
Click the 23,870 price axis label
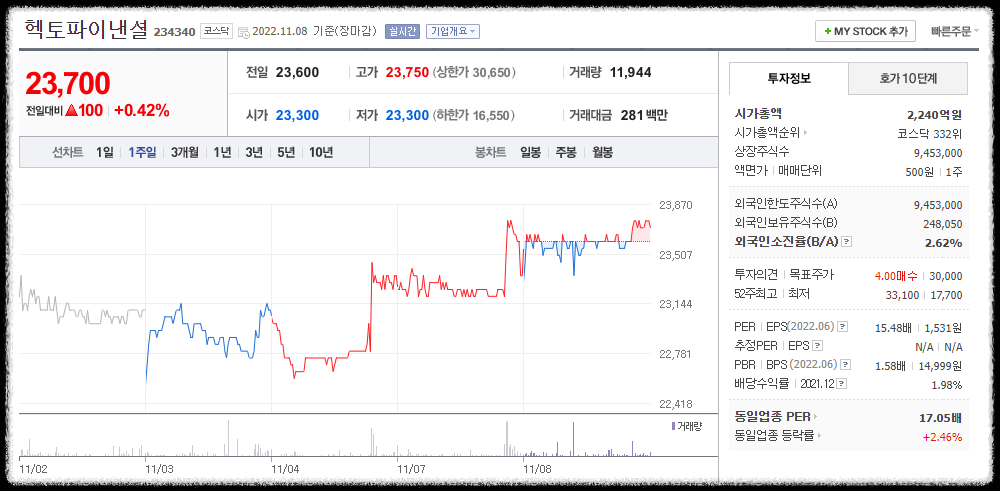tap(675, 205)
